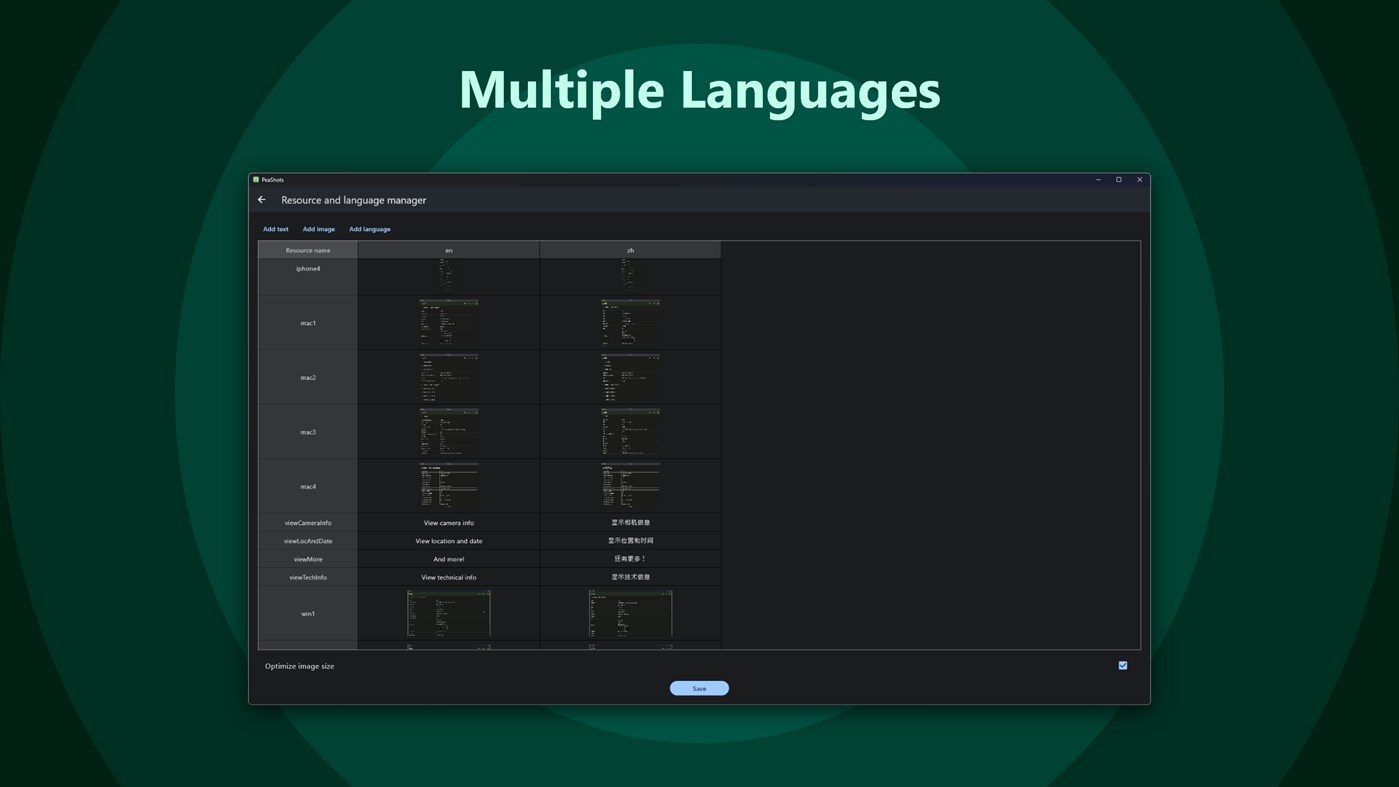The height and width of the screenshot is (787, 1399).
Task: Select the viewLocAndDate resource name
Action: click(x=308, y=541)
